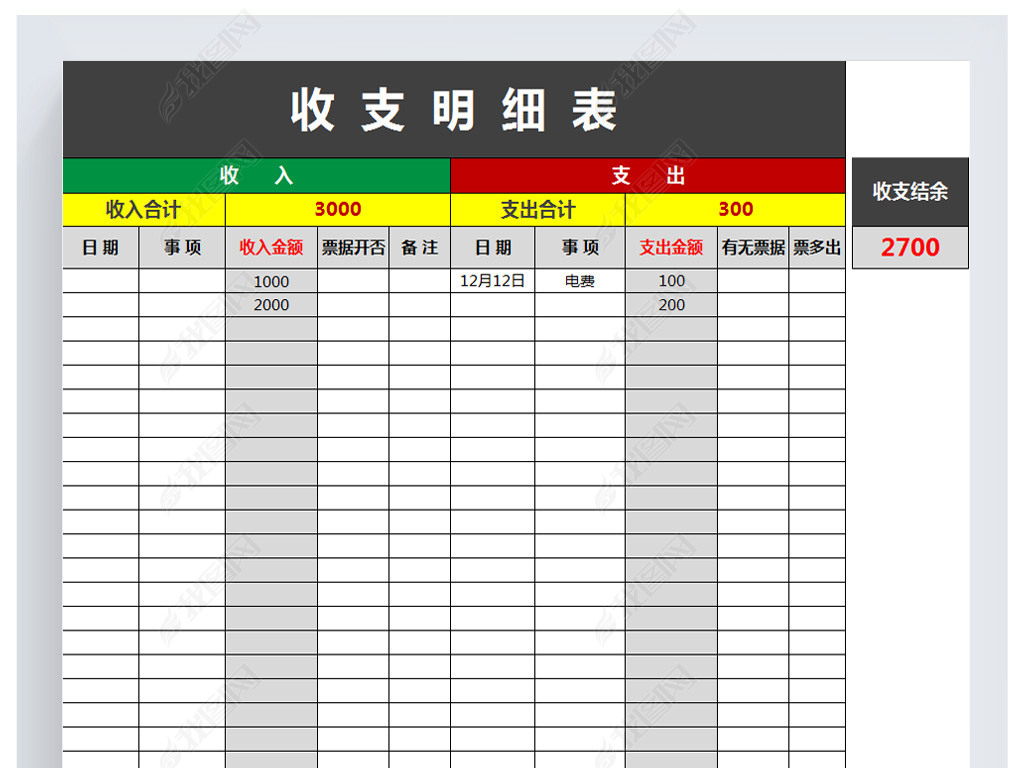The width and height of the screenshot is (1024, 768).
Task: Click the date cell showing 12月12日
Action: click(492, 281)
